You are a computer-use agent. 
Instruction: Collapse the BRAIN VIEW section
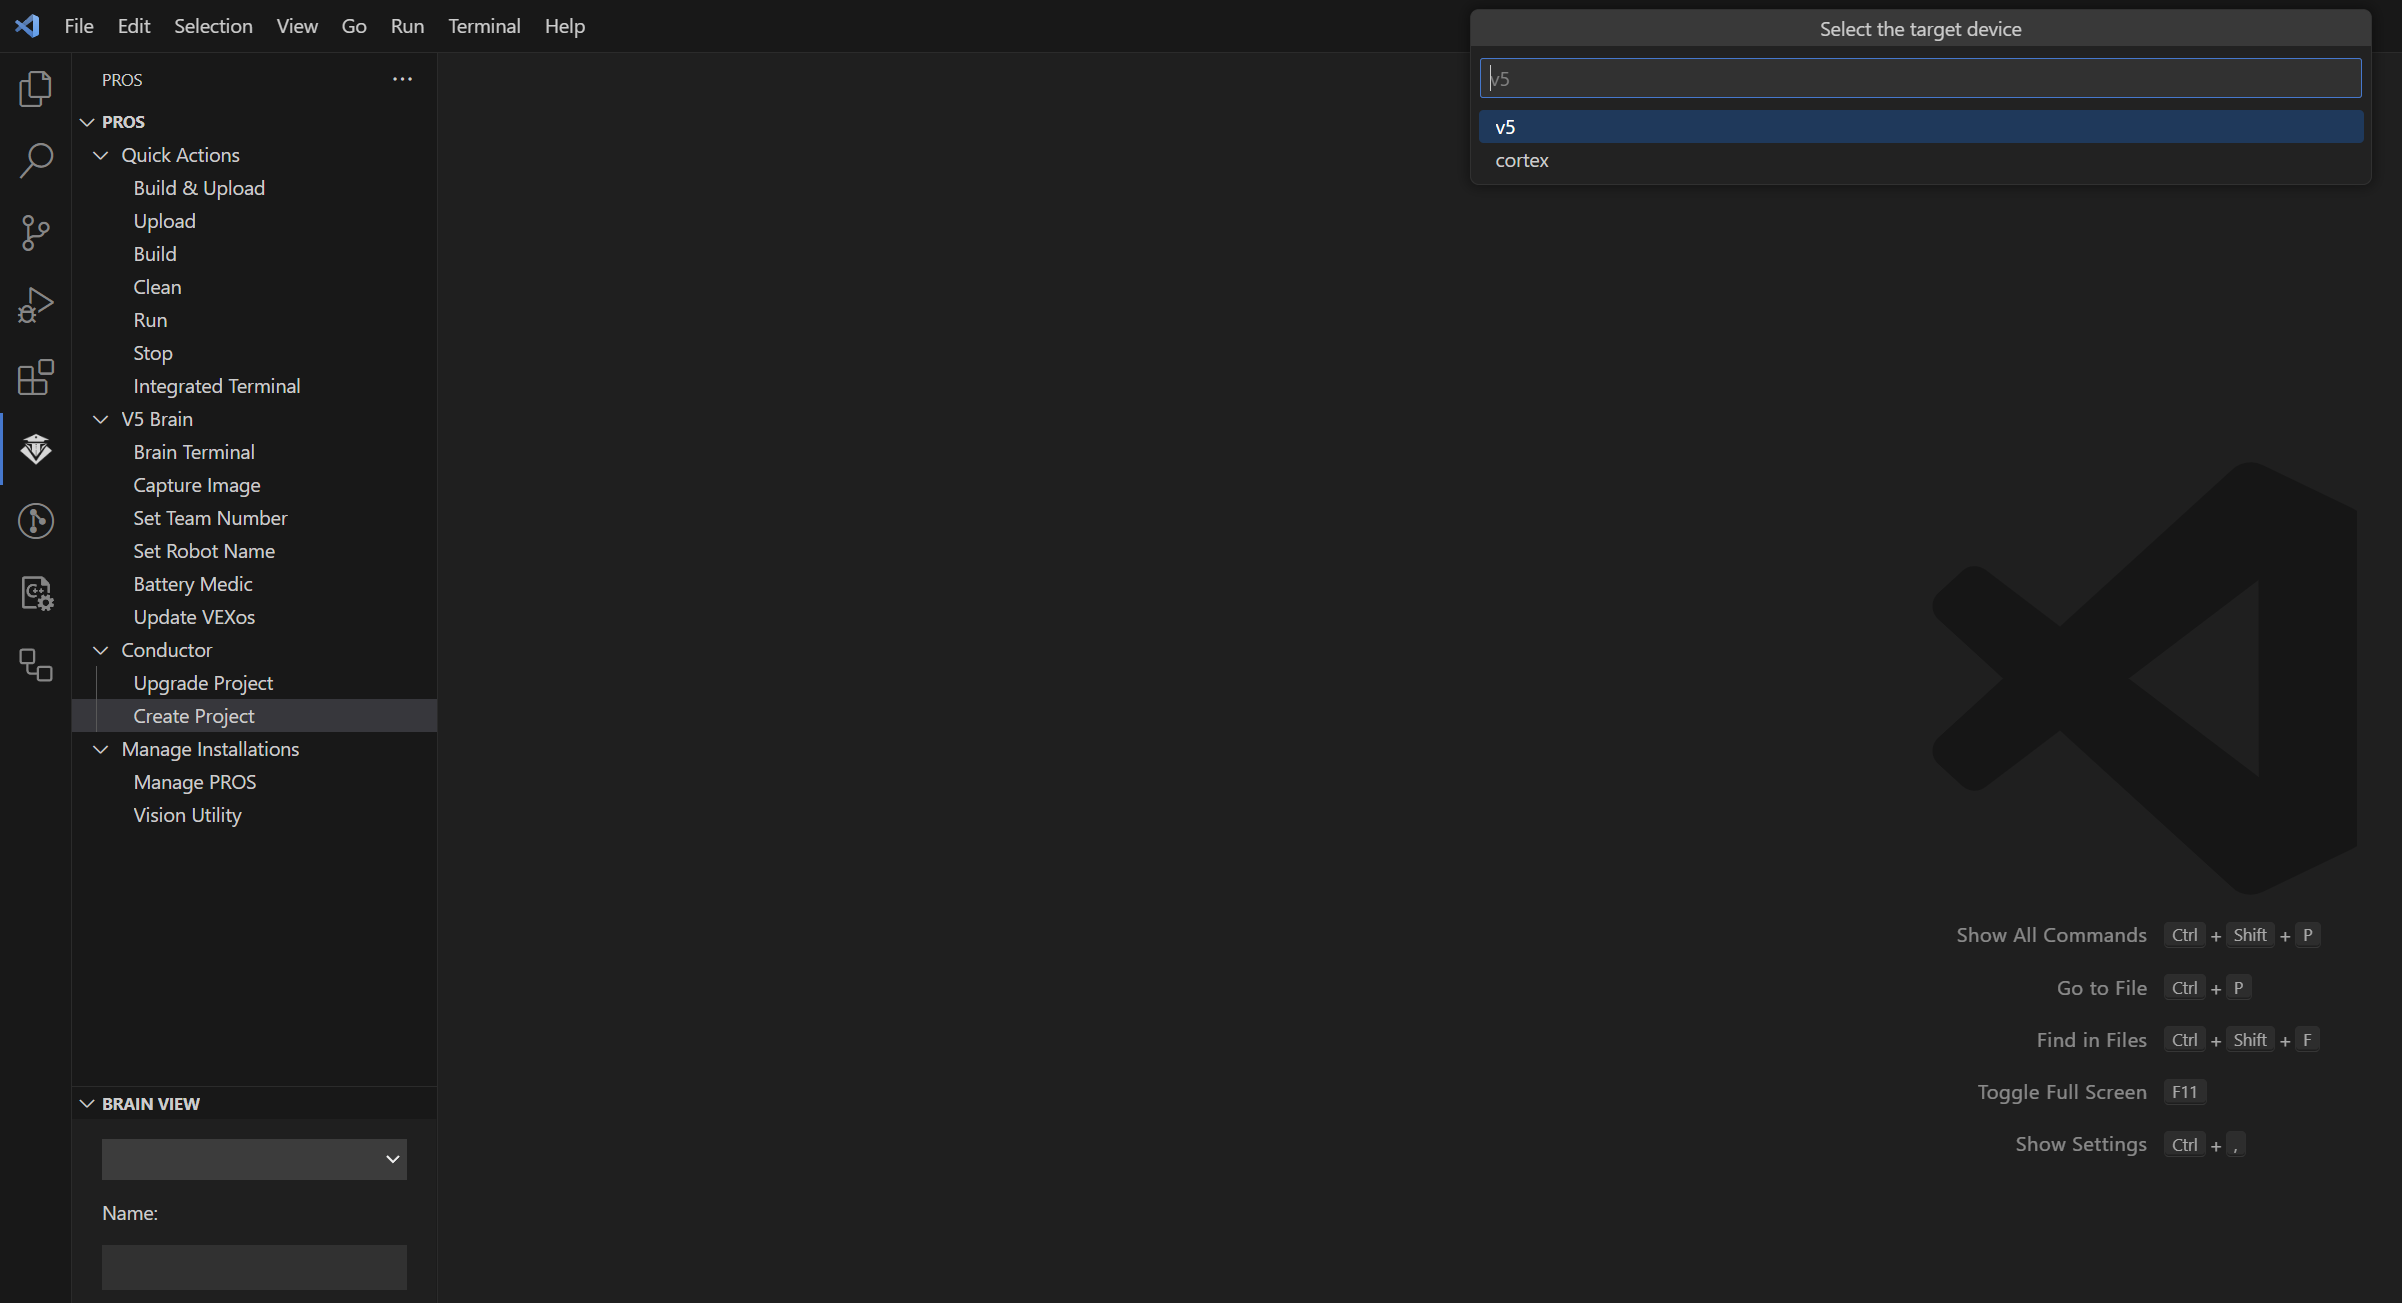pos(254,1104)
